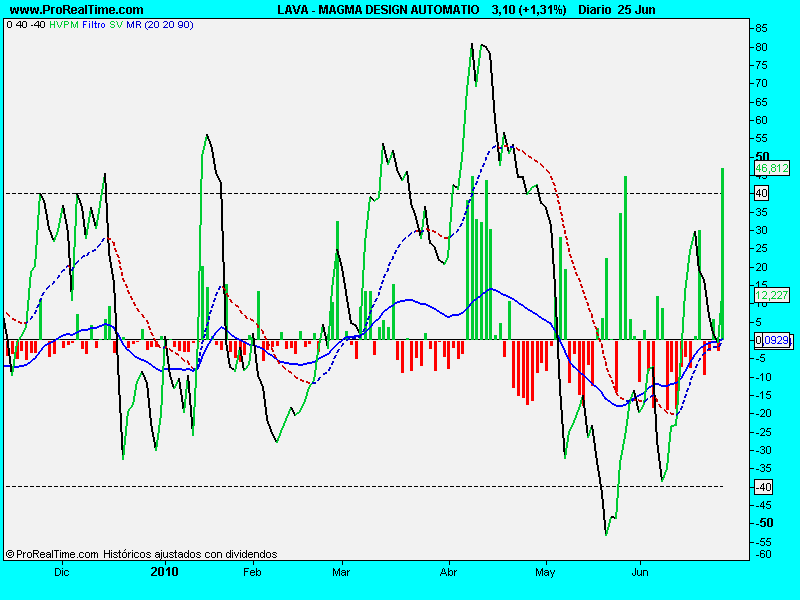Click the www.ProRealTime.com header text
The height and width of the screenshot is (600, 800).
[x=77, y=10]
